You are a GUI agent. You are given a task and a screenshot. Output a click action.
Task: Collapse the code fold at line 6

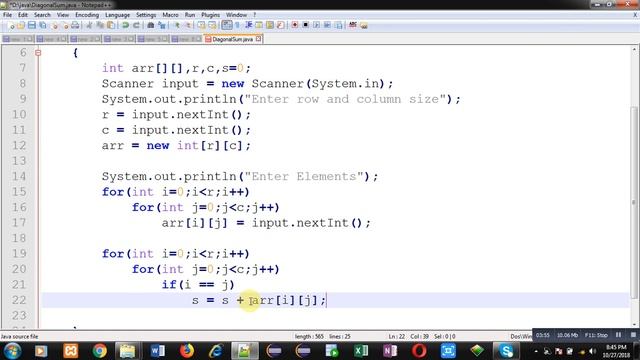(x=38, y=53)
